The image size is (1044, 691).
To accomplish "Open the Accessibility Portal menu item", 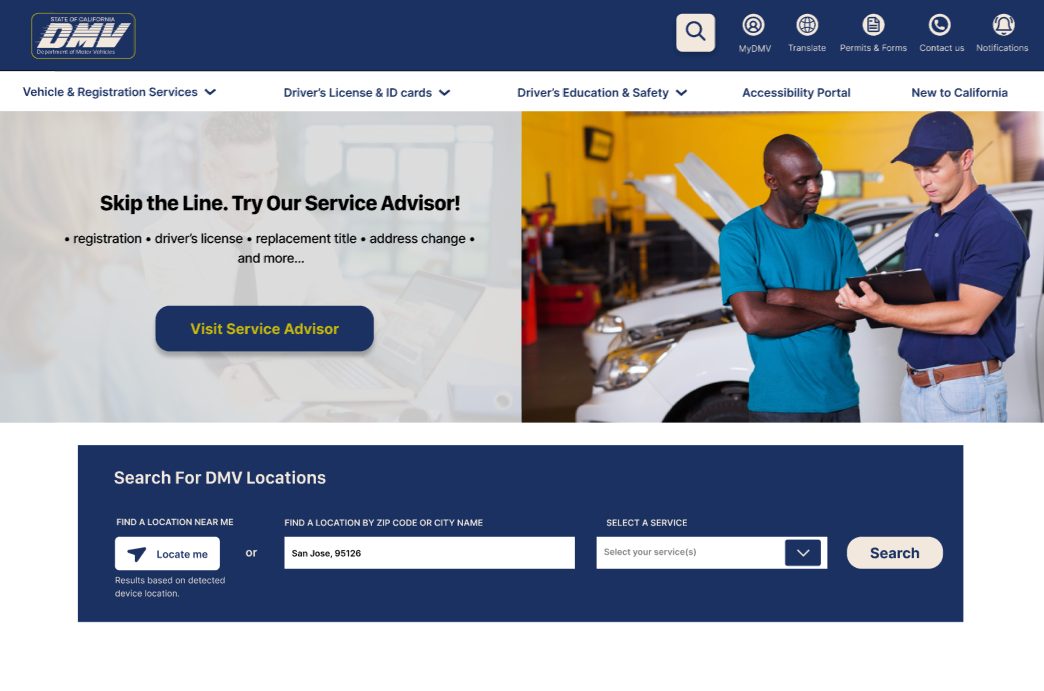I will click(x=796, y=93).
